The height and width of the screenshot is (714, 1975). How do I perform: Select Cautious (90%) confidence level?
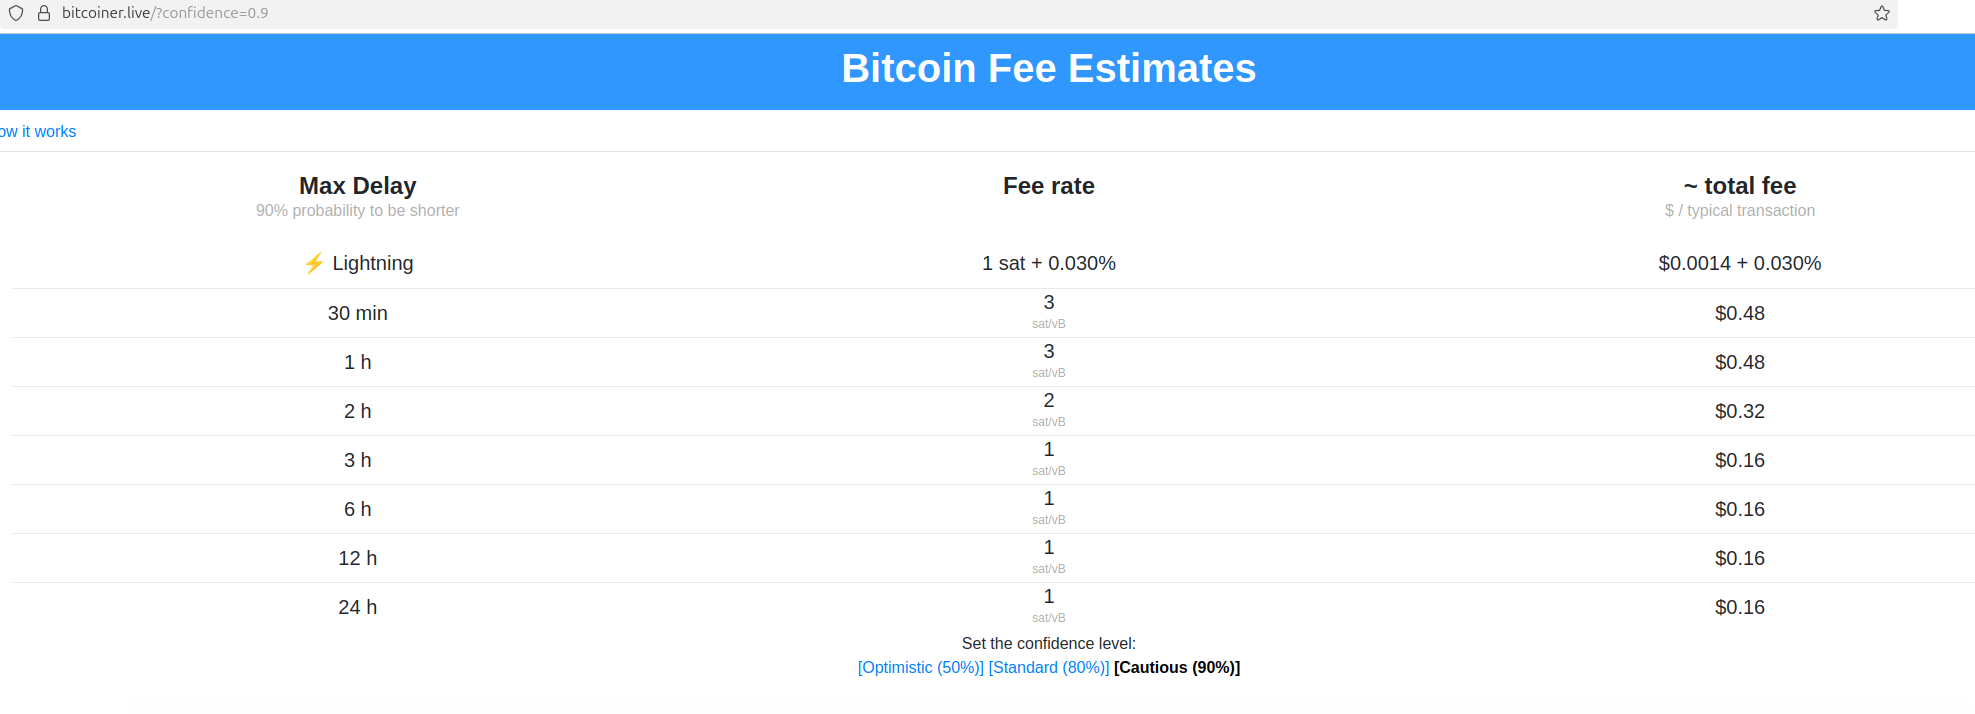[1176, 667]
